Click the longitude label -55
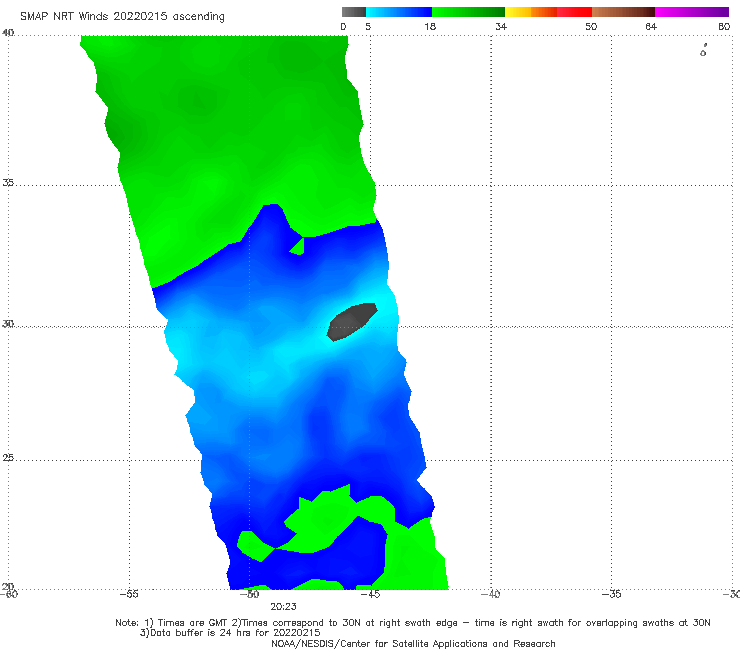740x650 pixels. tap(129, 594)
